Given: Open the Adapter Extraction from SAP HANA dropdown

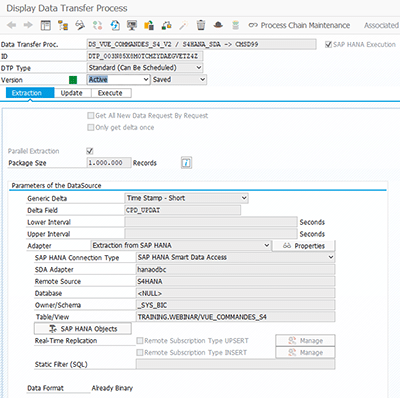Looking at the screenshot, I should [180, 246].
